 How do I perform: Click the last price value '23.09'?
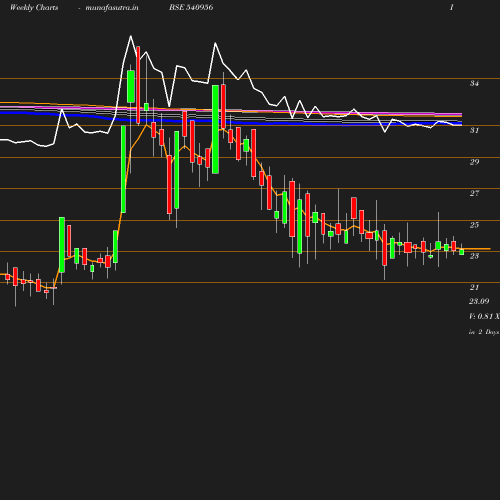(479, 301)
